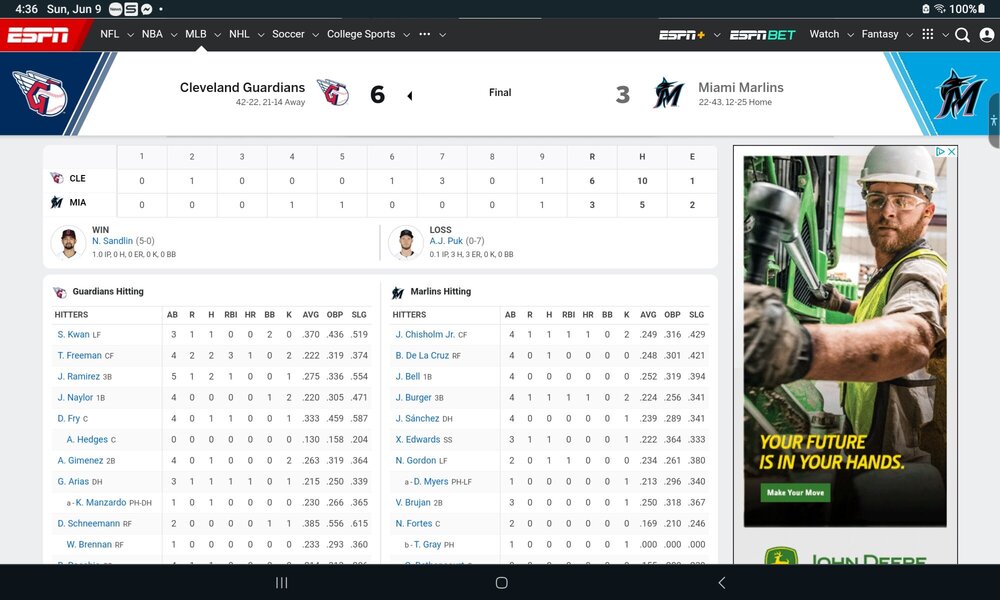Image resolution: width=1000 pixels, height=600 pixels.
Task: Open K. Manzardo's player link
Action: (x=101, y=502)
